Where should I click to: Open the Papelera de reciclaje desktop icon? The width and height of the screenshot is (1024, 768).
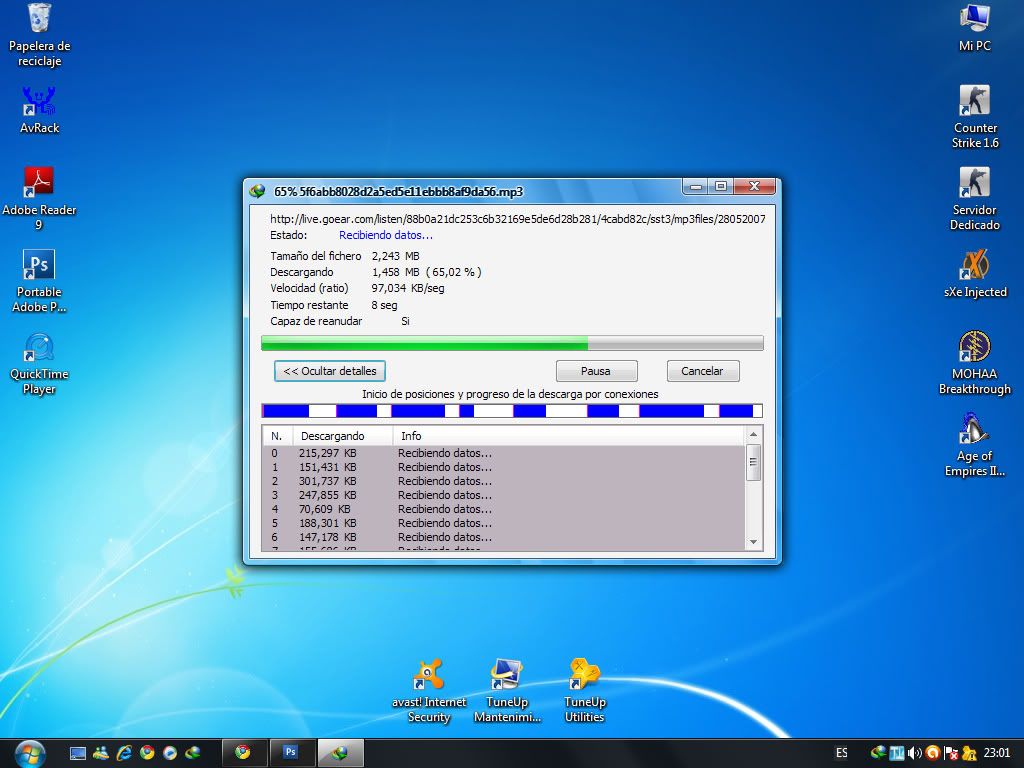tap(39, 20)
